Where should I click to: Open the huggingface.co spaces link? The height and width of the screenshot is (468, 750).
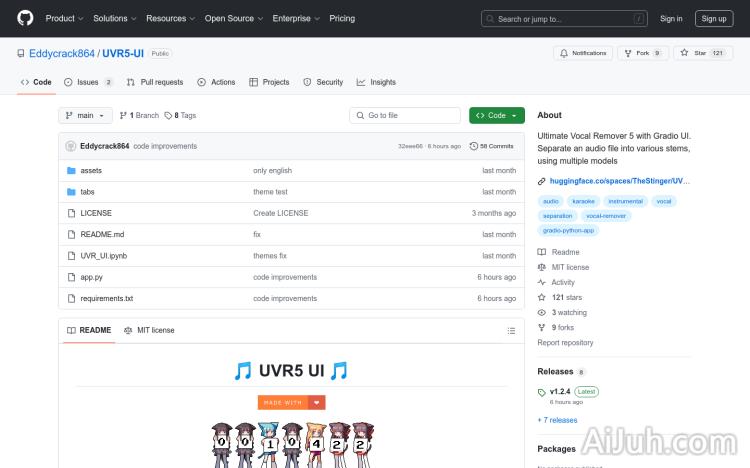point(619,181)
